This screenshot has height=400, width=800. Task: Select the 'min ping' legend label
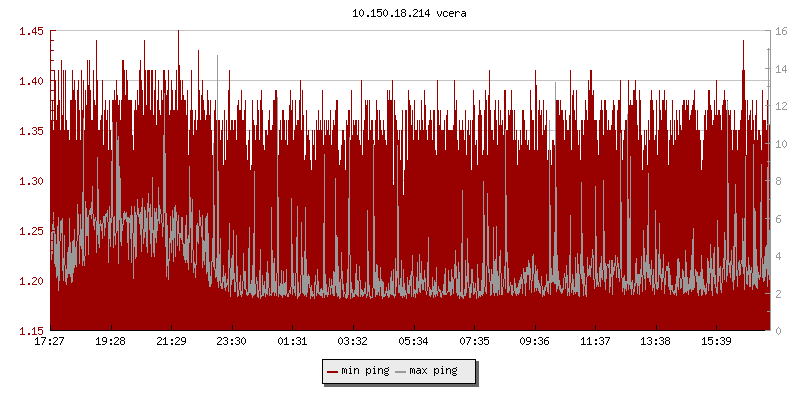(365, 372)
